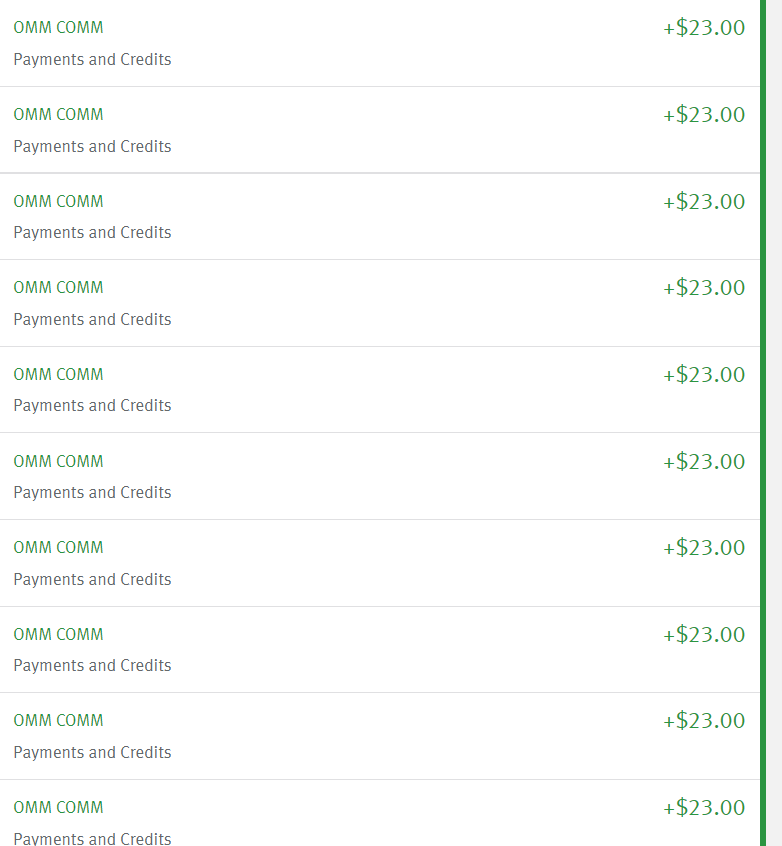The image size is (782, 846).
Task: Click the +$23.00 amount of the seventh transaction
Action: pos(704,548)
